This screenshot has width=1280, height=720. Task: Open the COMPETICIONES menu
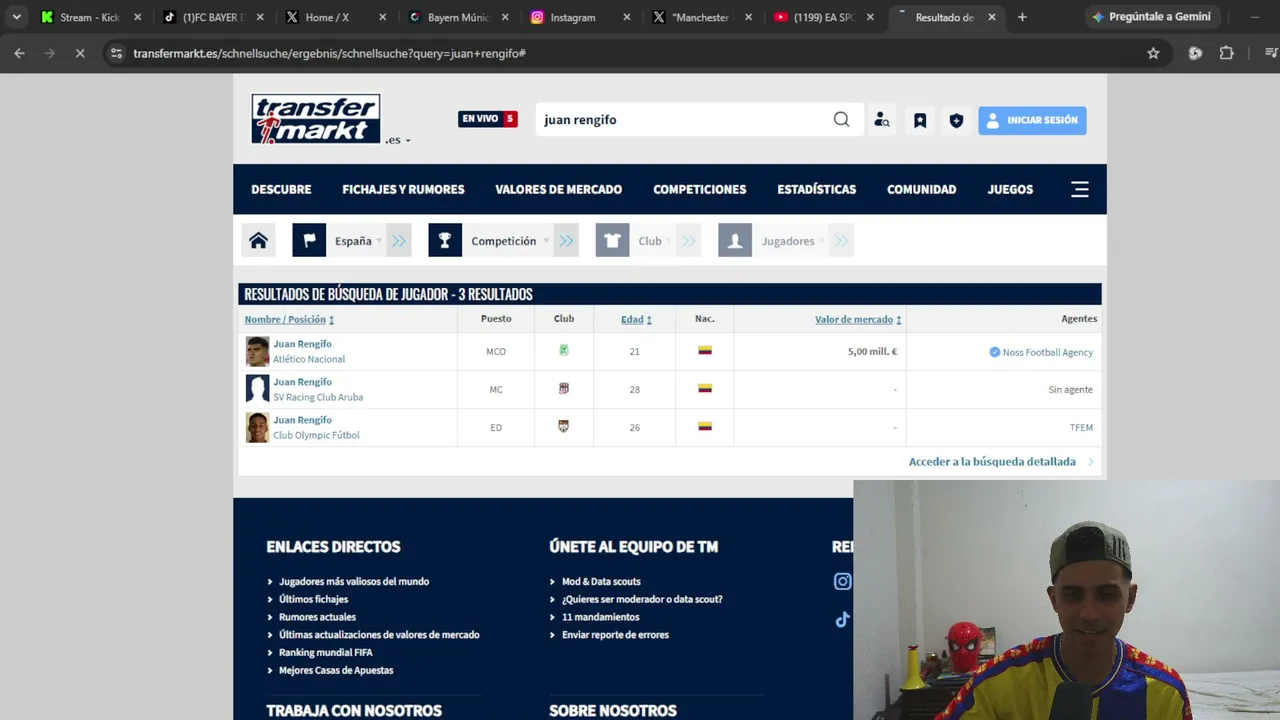pyautogui.click(x=699, y=189)
